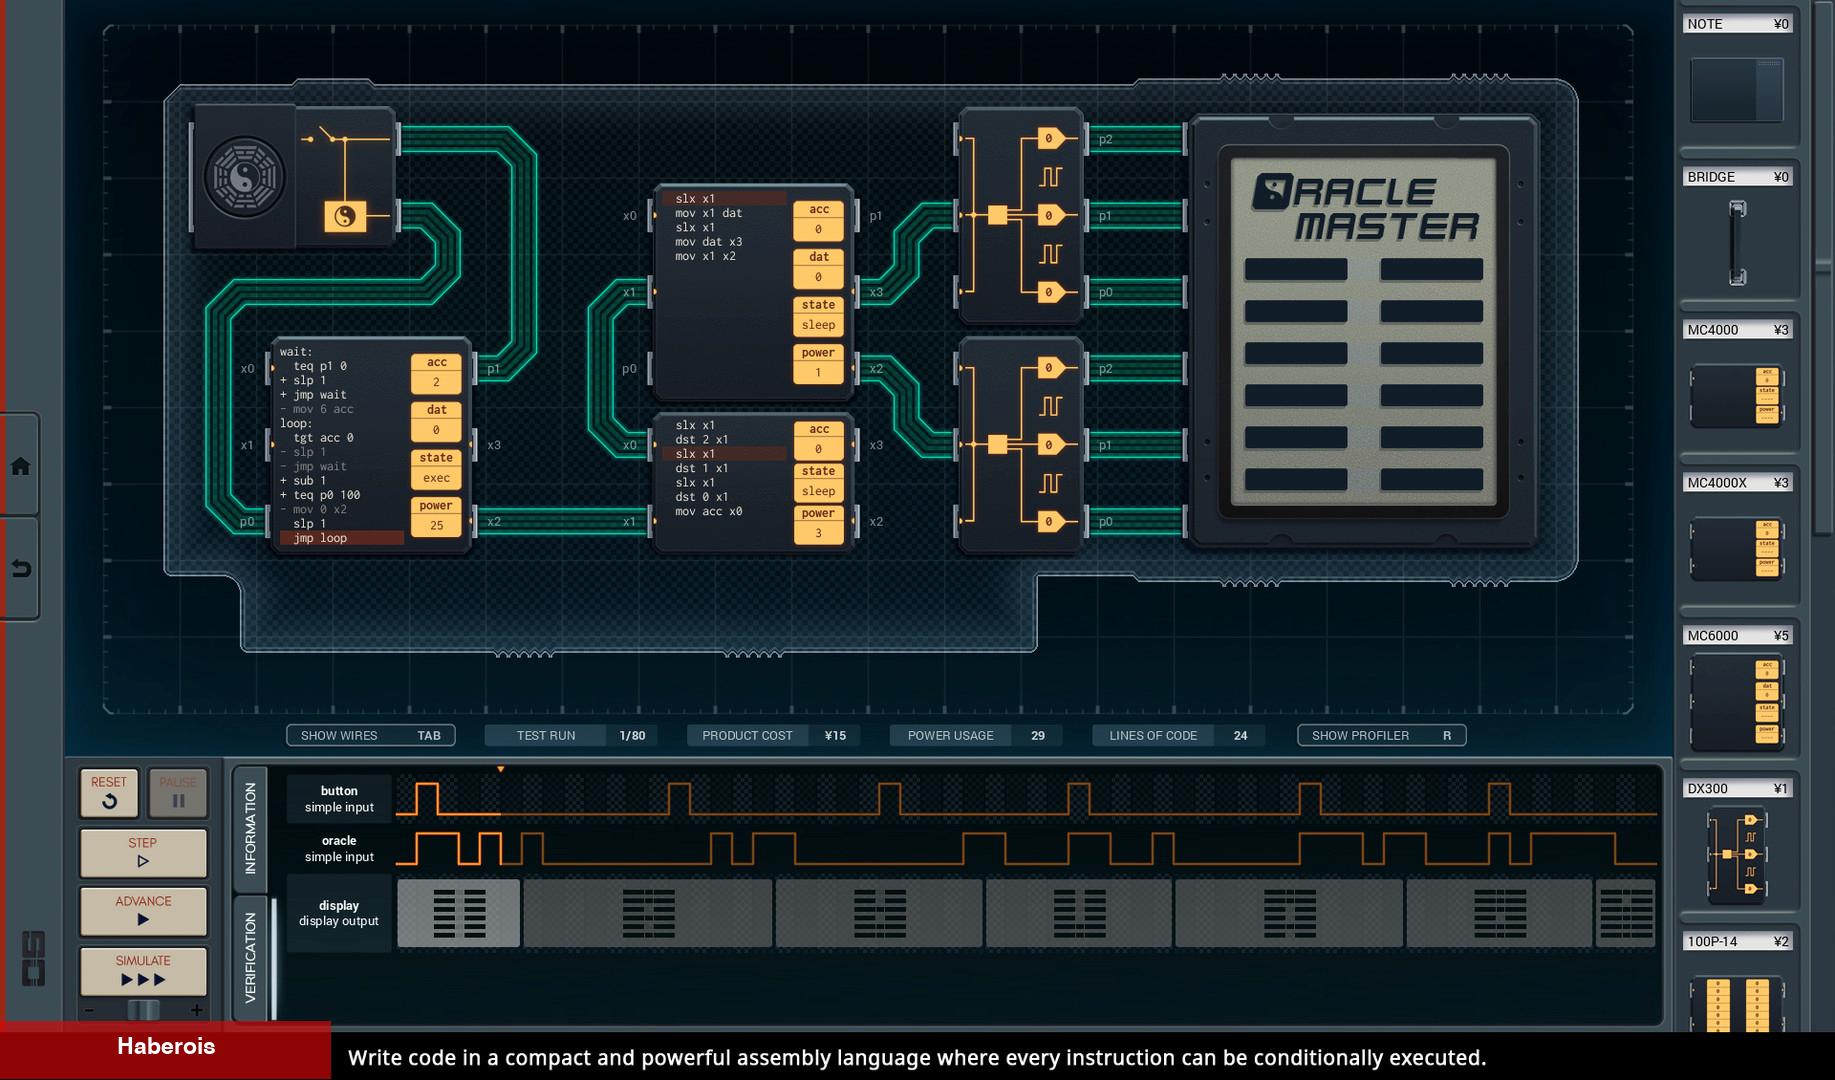Select the MC6000 microcontroller part

tap(1737, 702)
